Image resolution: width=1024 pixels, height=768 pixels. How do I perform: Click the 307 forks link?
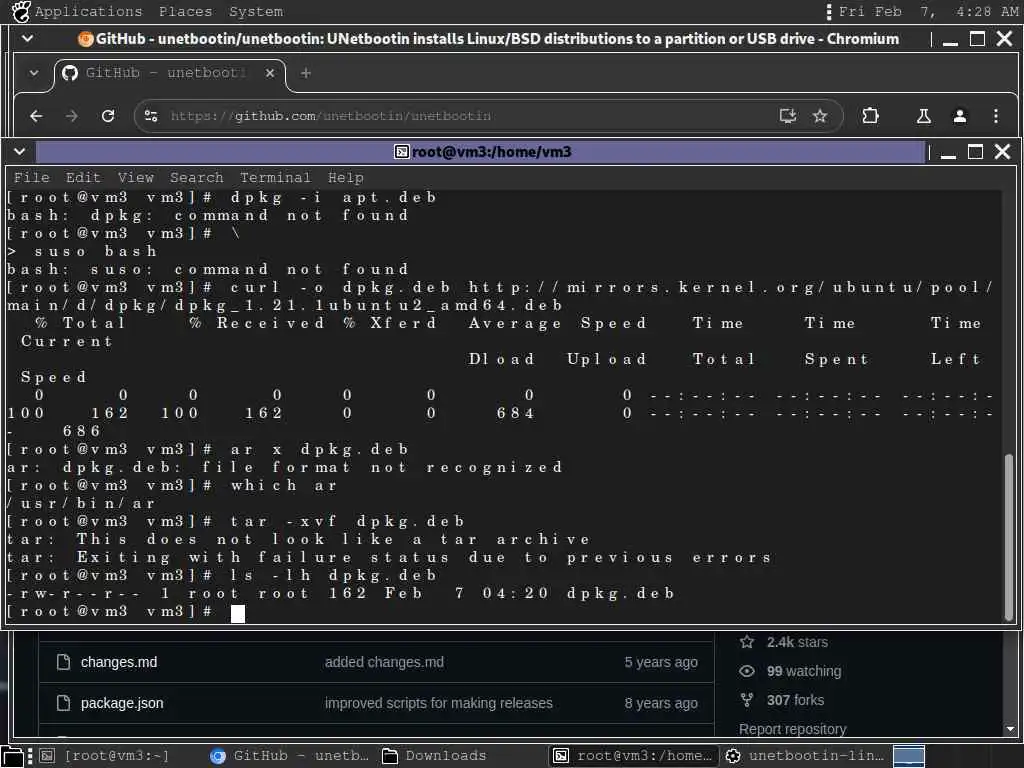tap(795, 700)
